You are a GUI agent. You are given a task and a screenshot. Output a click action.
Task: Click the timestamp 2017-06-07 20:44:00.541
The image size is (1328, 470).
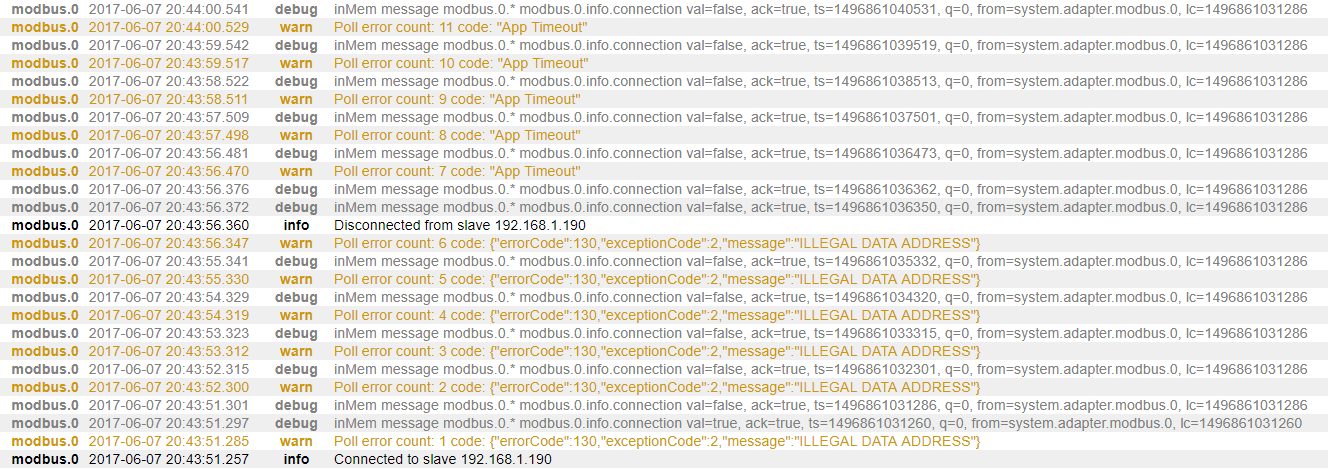coord(169,9)
